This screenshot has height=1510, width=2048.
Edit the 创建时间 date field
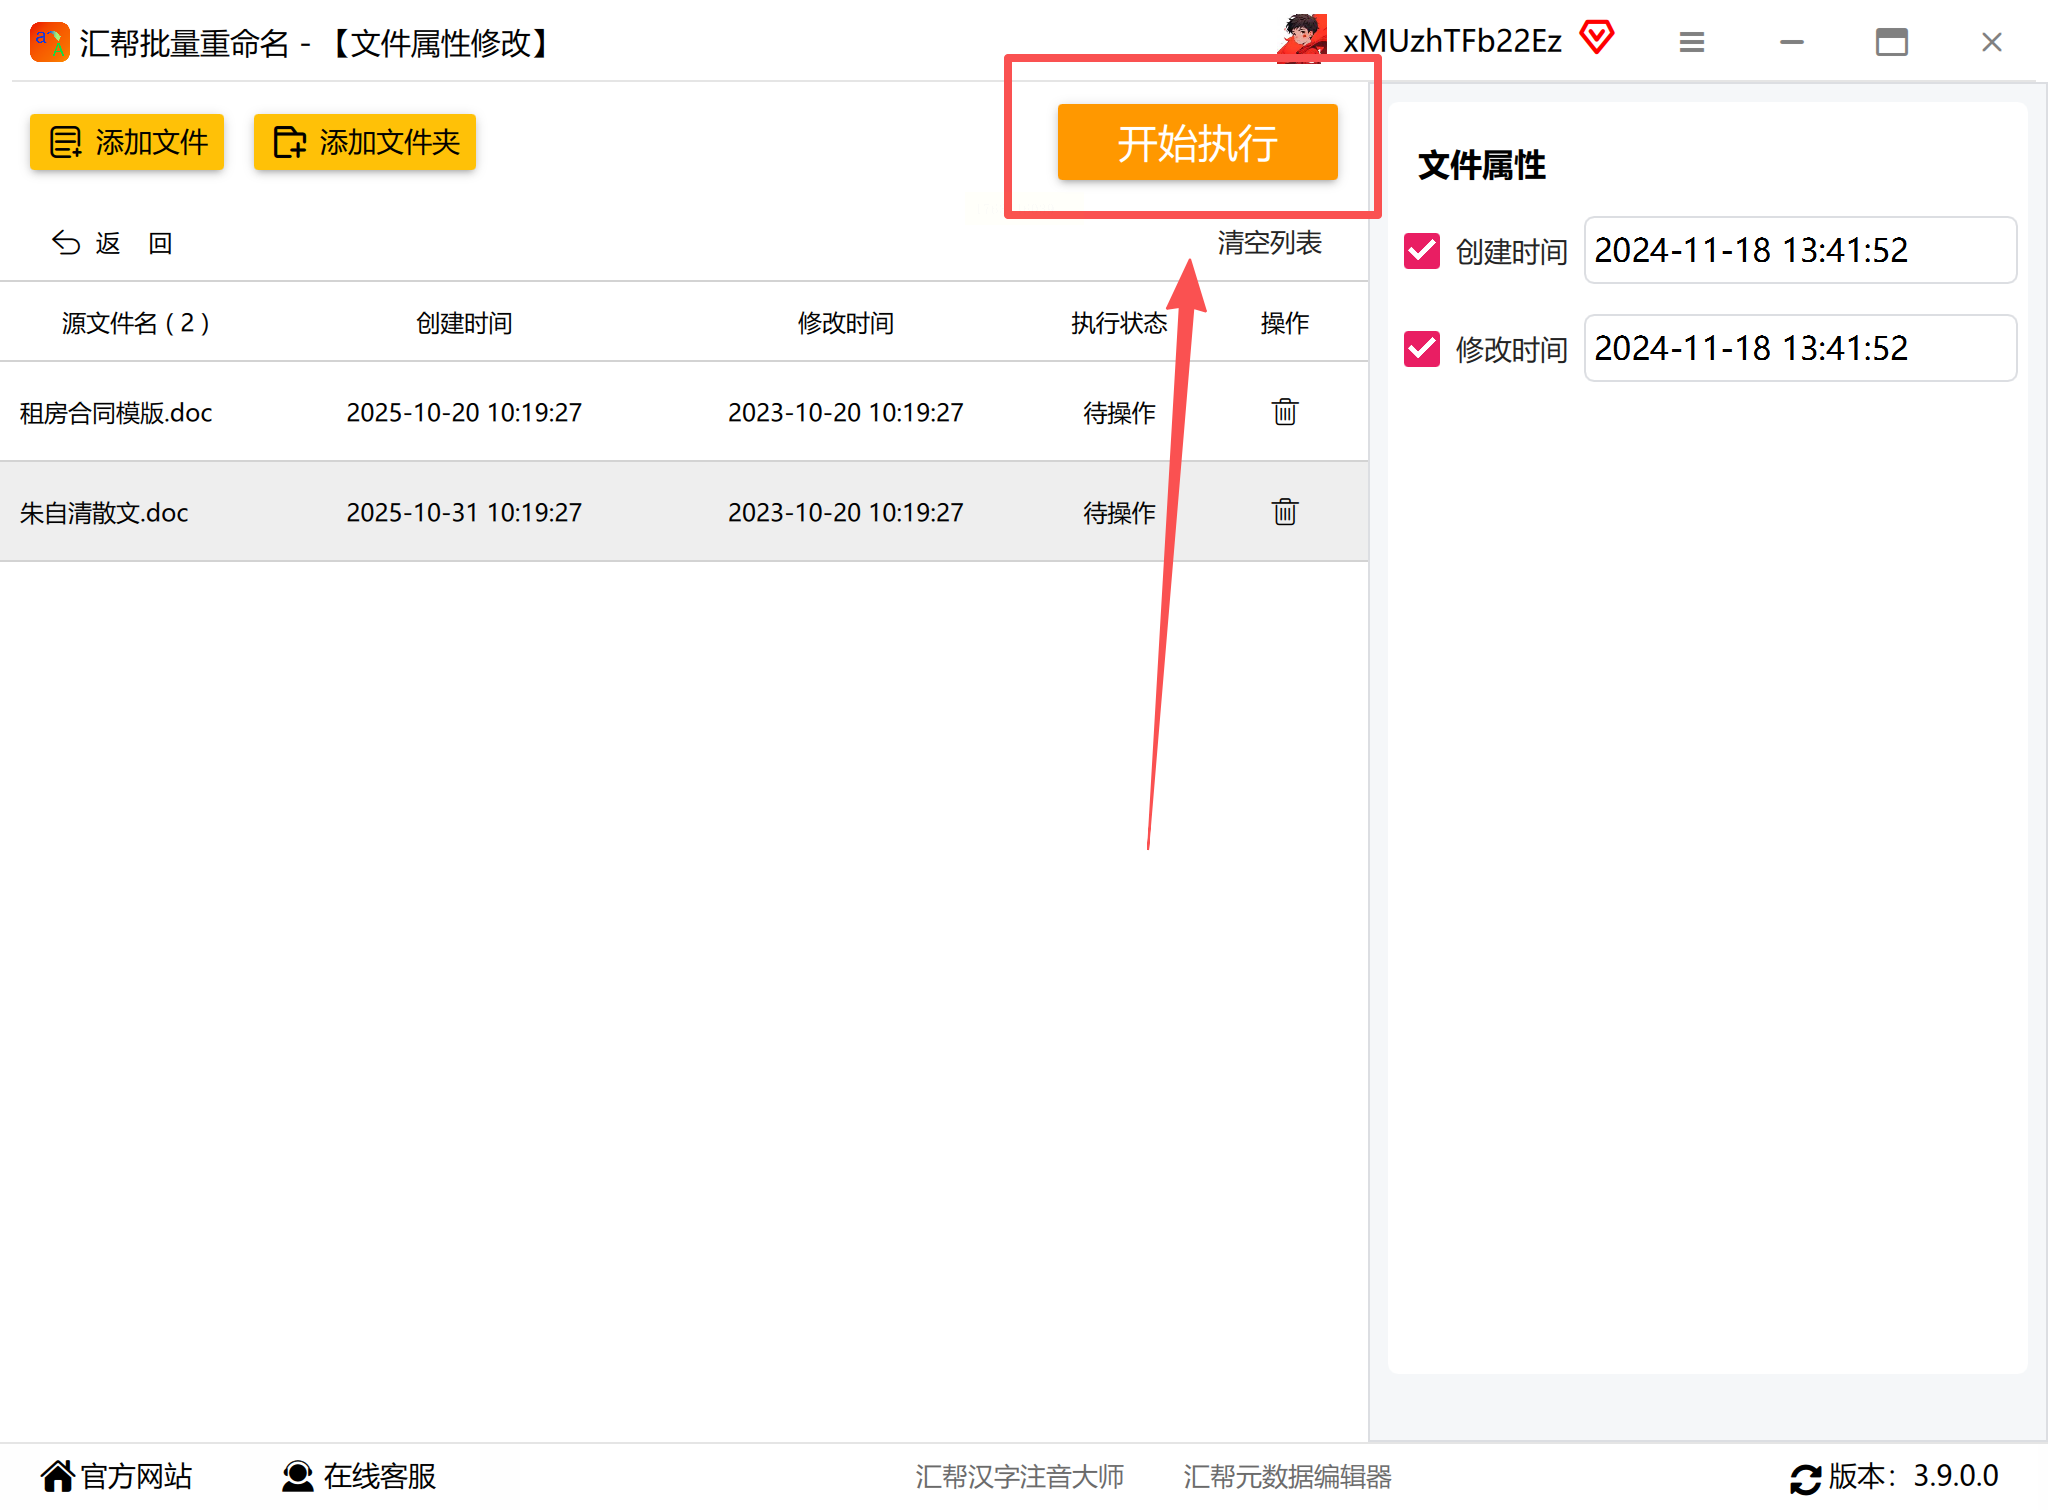1799,250
